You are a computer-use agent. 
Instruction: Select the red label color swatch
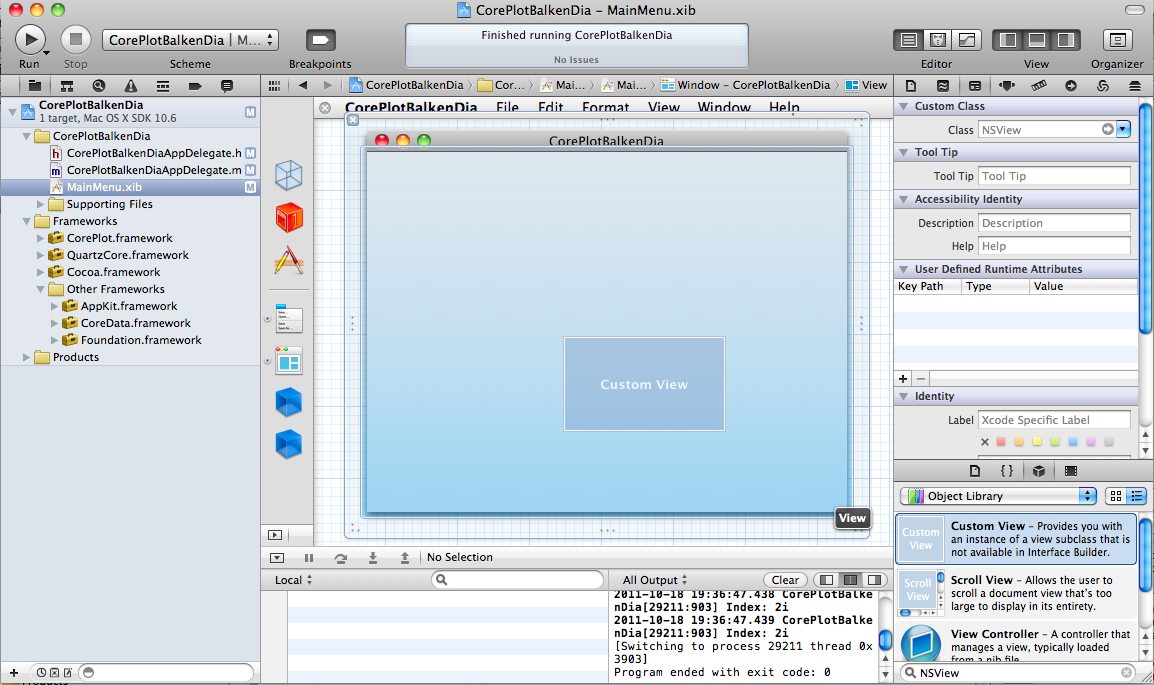coord(1001,442)
